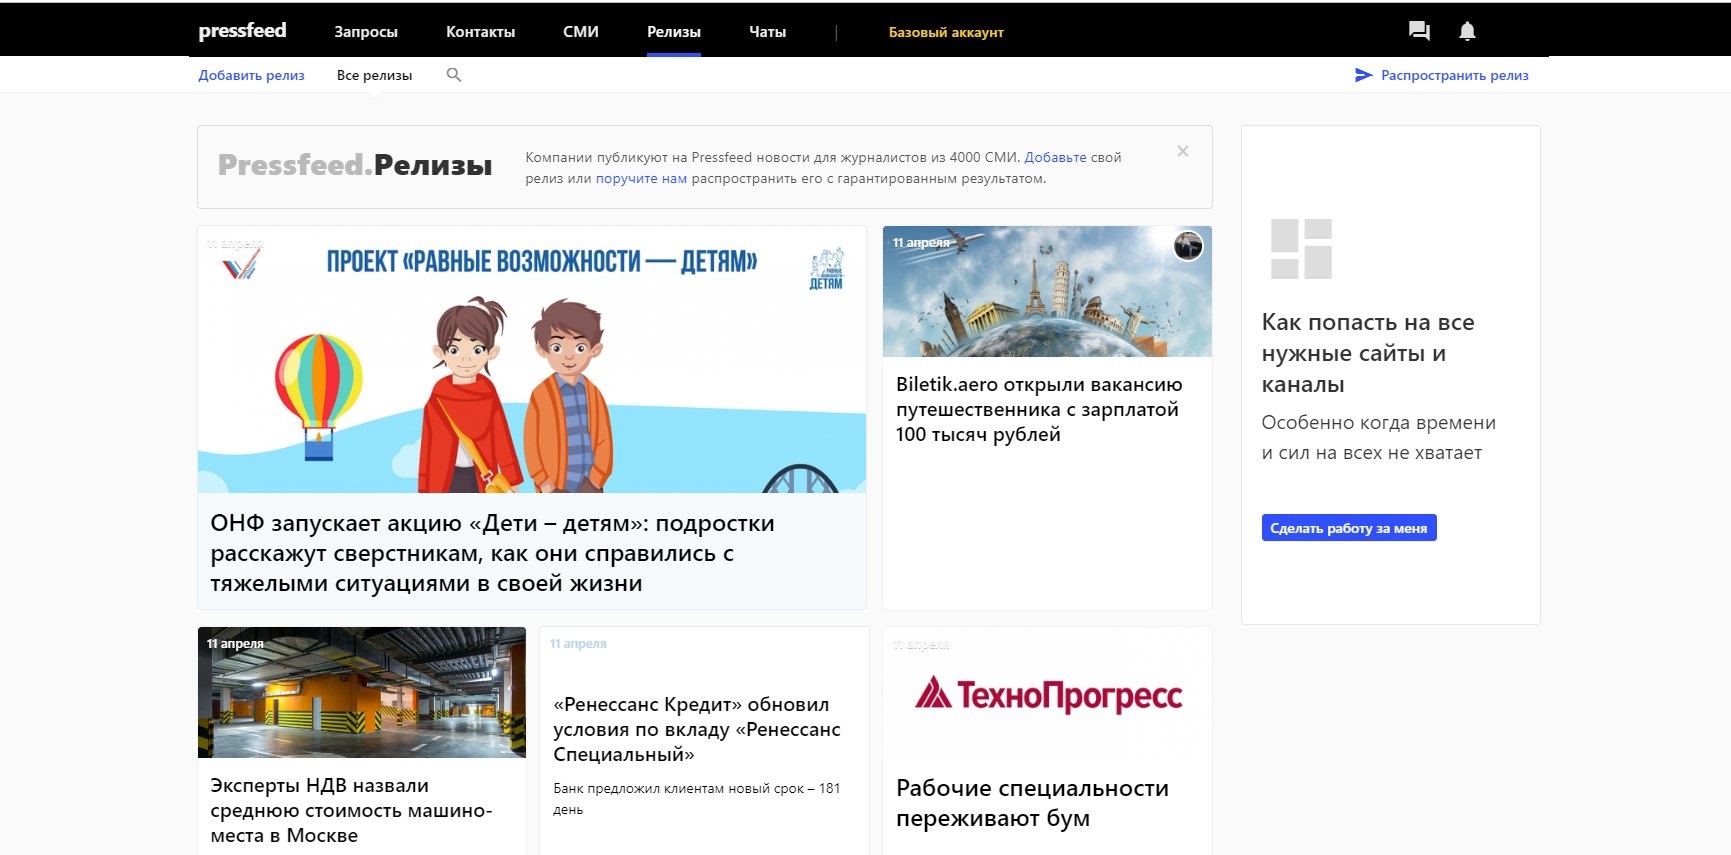Open the Рабочие специальности переживают бум headline

tap(1032, 803)
